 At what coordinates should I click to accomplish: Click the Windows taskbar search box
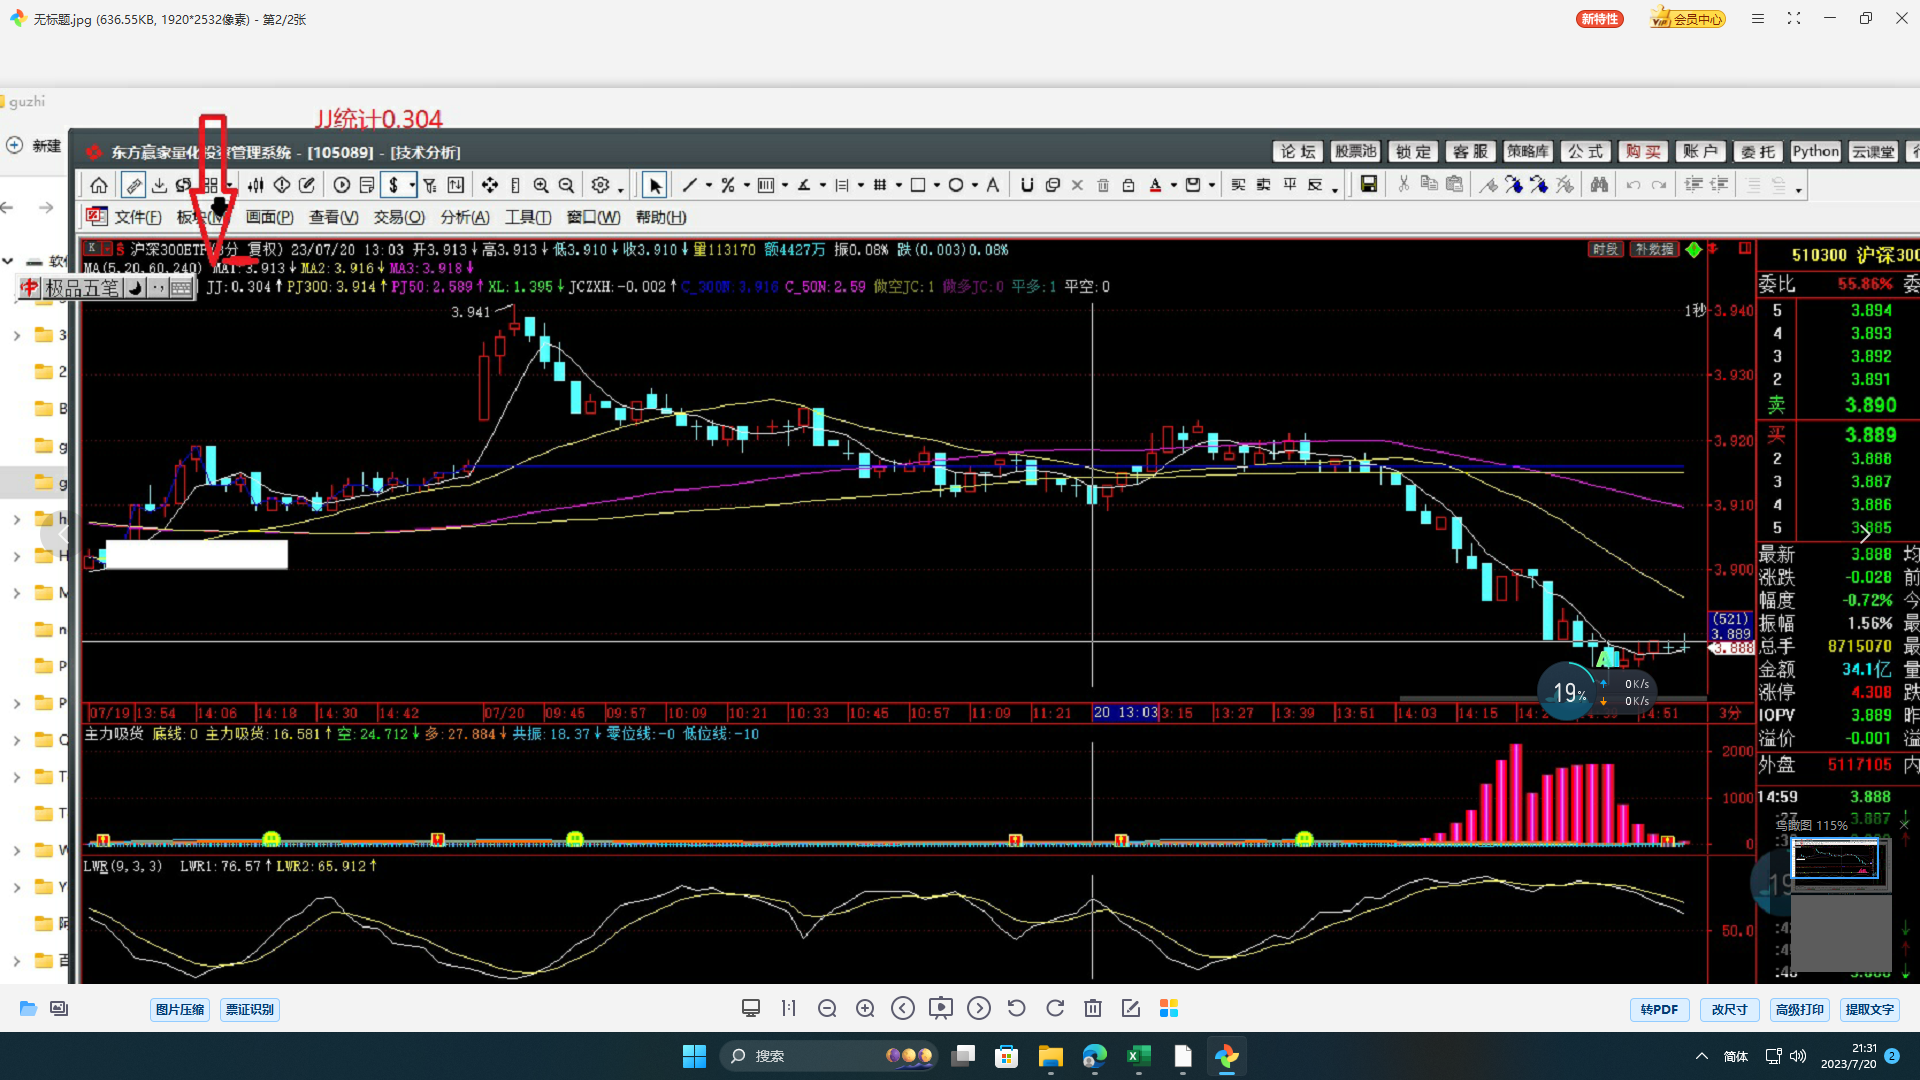click(x=830, y=1056)
